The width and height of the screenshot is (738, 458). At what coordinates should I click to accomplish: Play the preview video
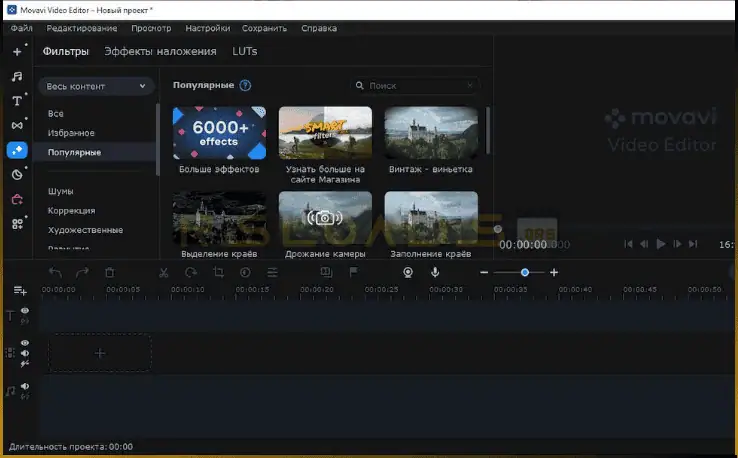click(661, 244)
